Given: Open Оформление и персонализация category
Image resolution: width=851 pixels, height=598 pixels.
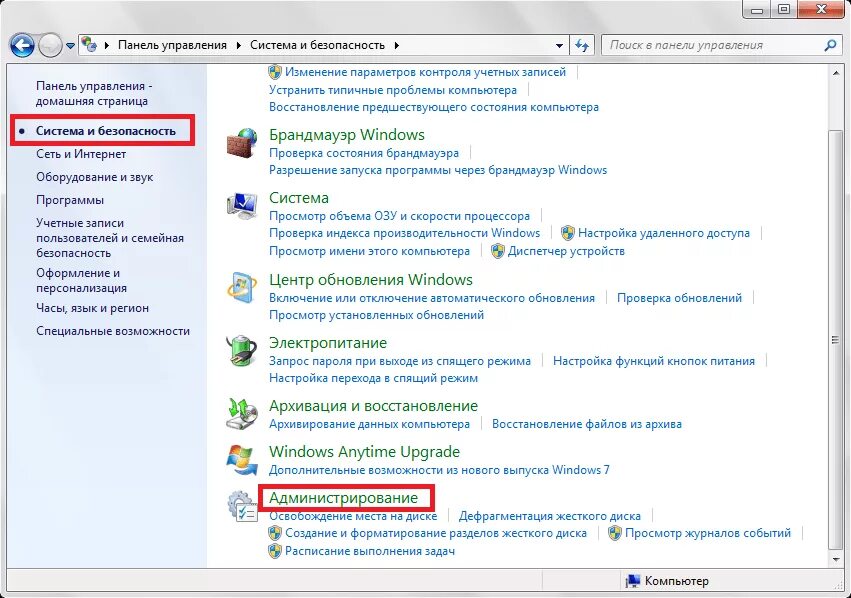Looking at the screenshot, I should (81, 281).
